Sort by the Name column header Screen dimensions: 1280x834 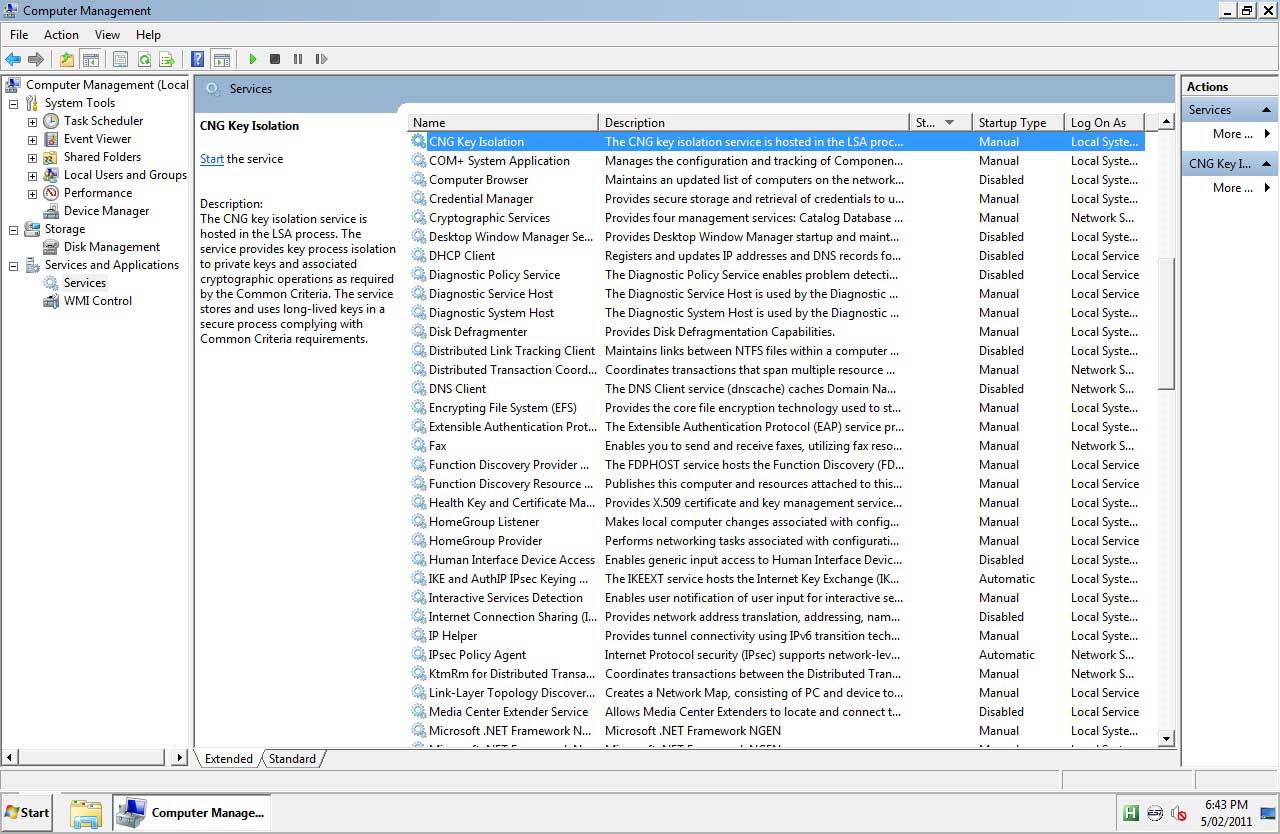503,123
